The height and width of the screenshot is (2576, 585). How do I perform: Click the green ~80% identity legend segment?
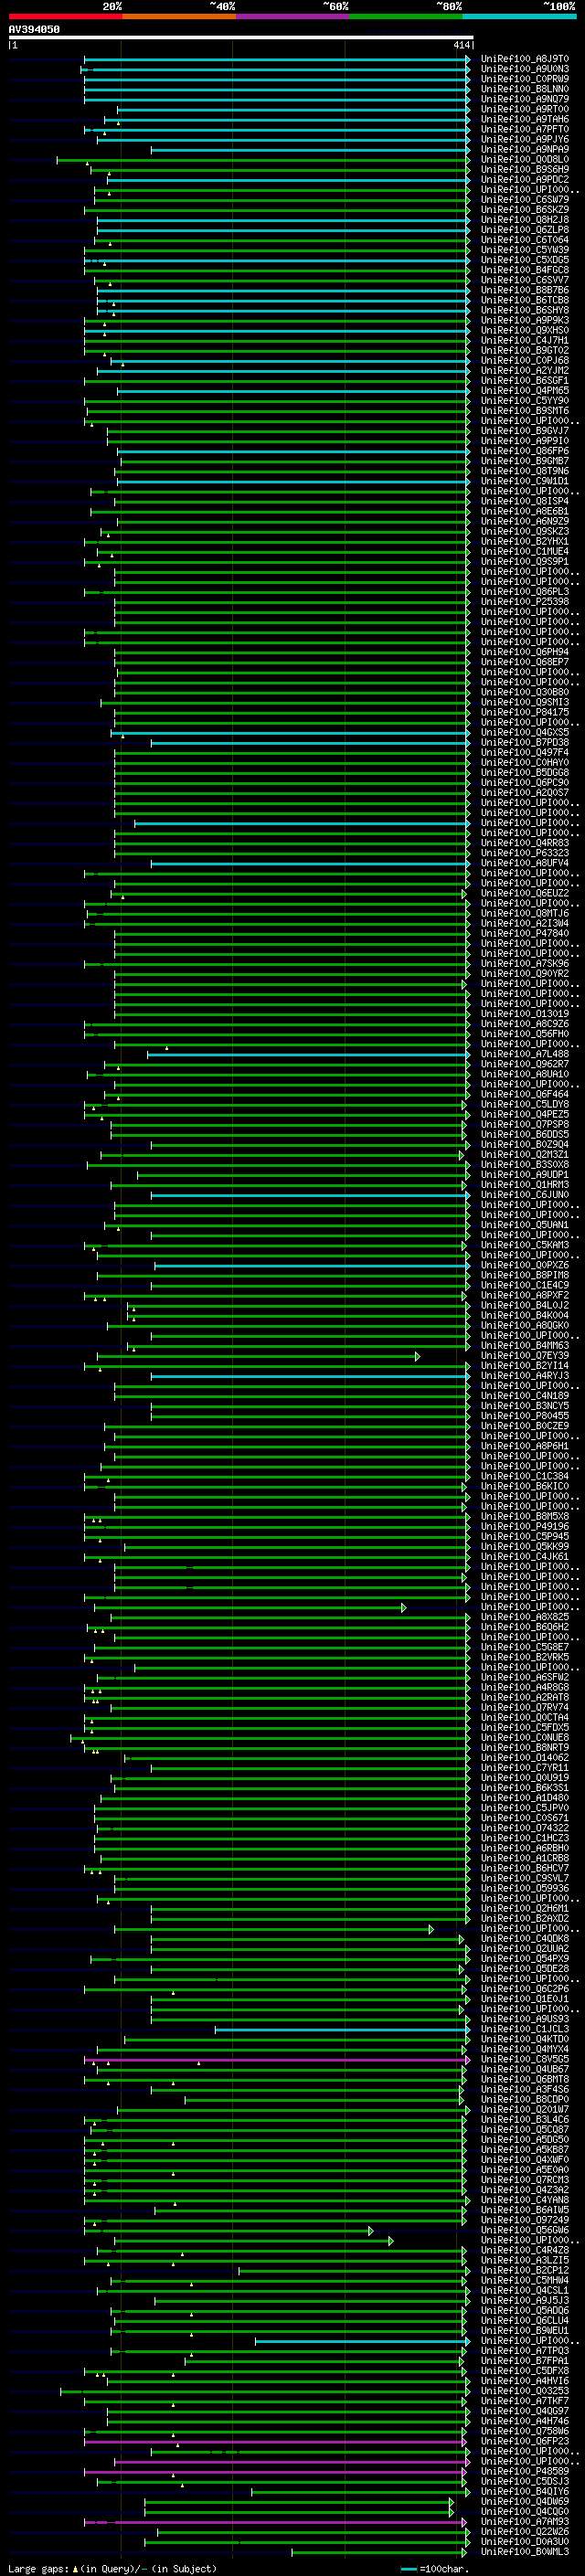click(406, 16)
